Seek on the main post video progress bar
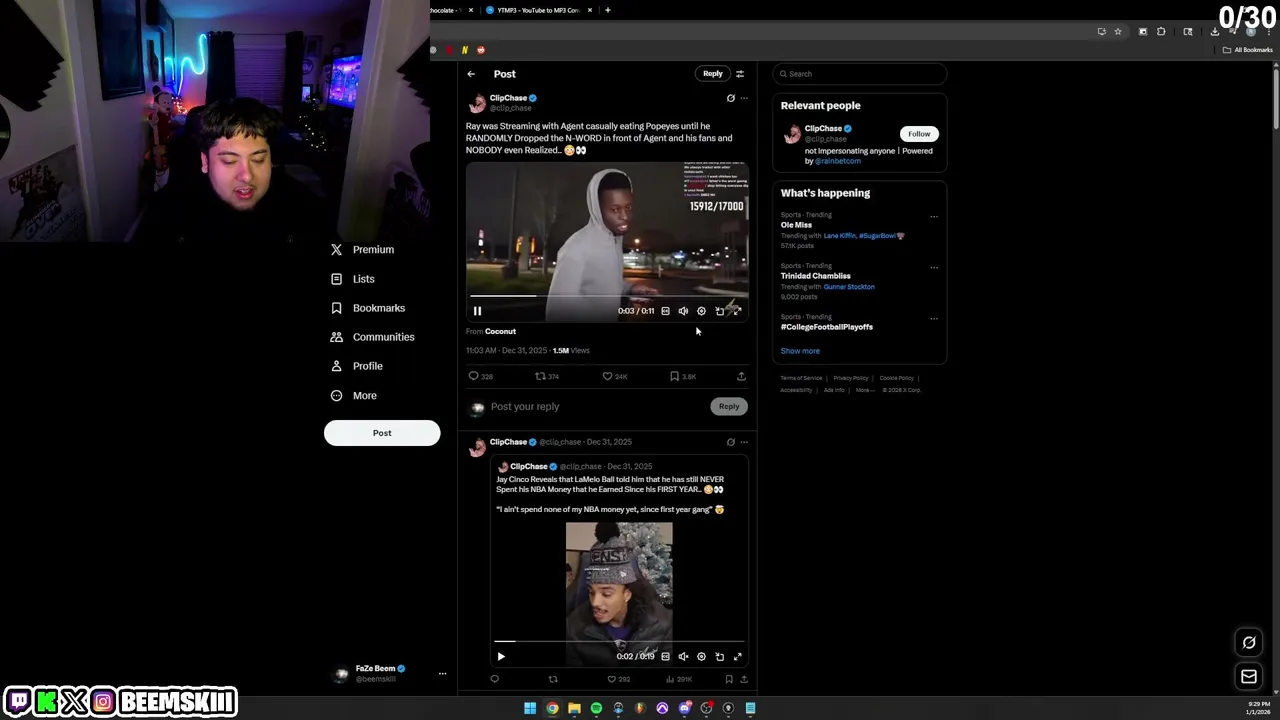 pyautogui.click(x=607, y=296)
